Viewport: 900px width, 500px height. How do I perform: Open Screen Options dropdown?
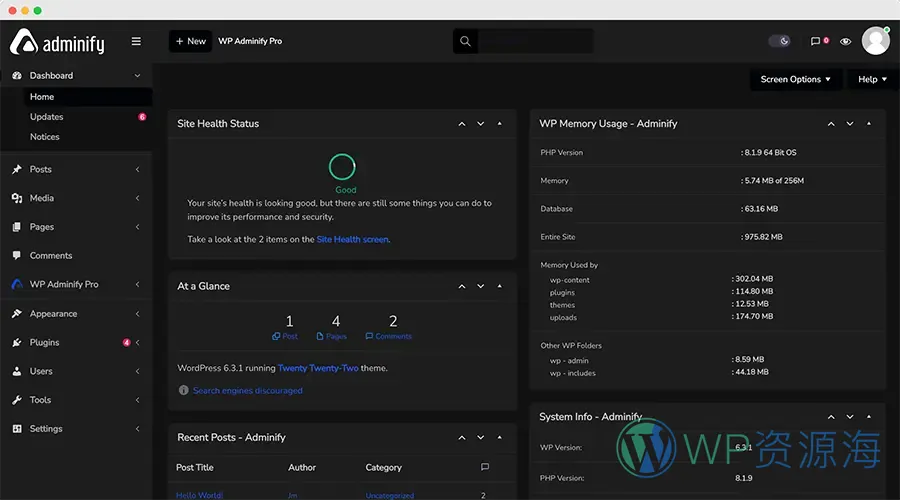click(x=796, y=79)
